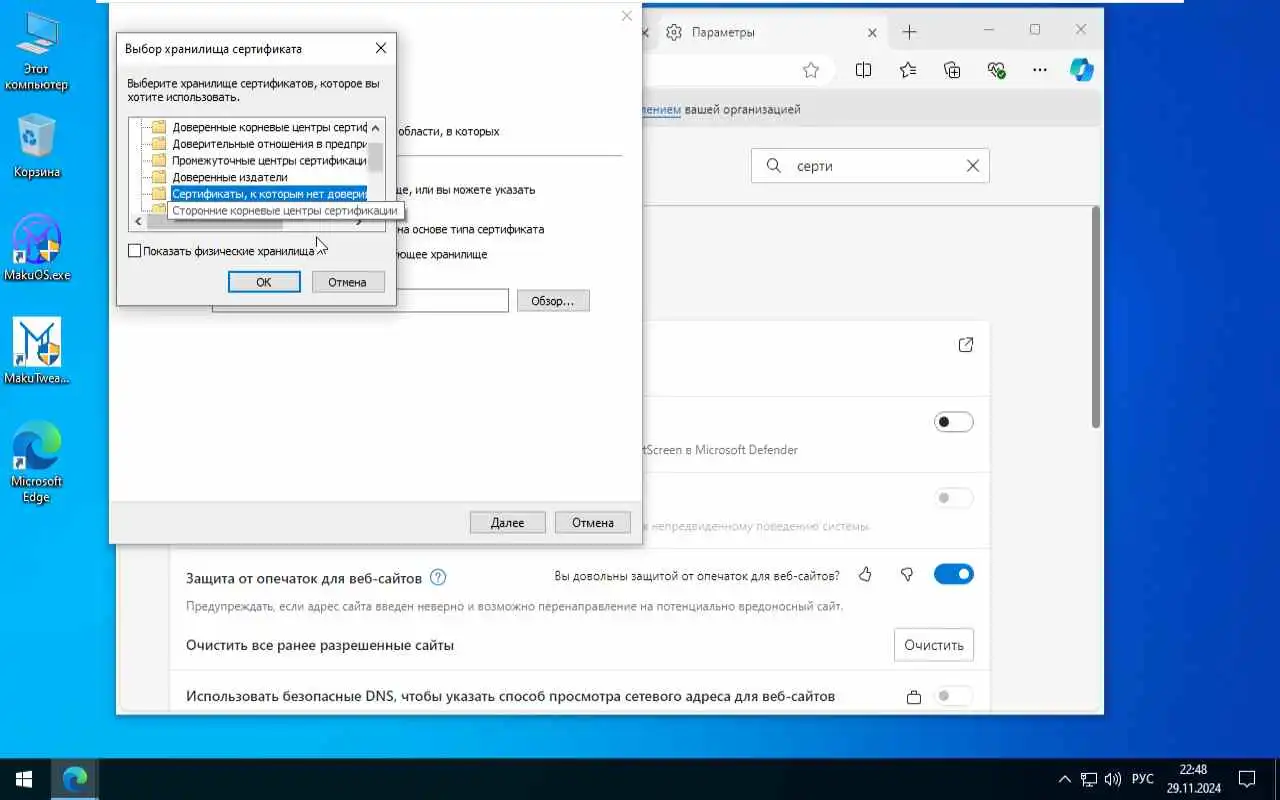The width and height of the screenshot is (1280, 800).
Task: Add page to favorites star icon
Action: click(x=811, y=70)
